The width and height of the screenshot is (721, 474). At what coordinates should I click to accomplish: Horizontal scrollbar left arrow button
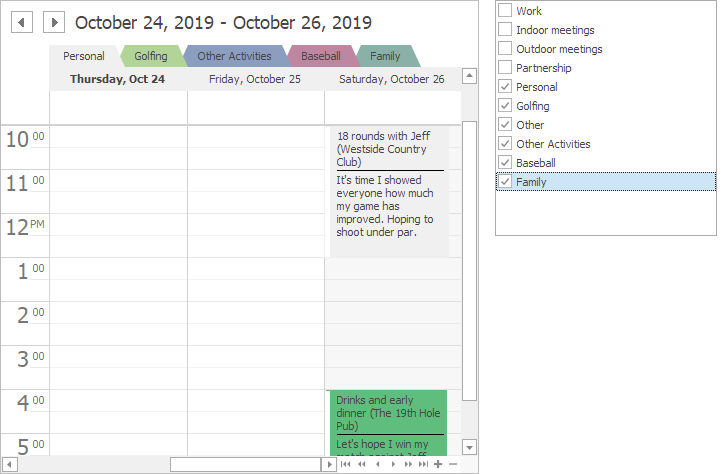pyautogui.click(x=10, y=464)
